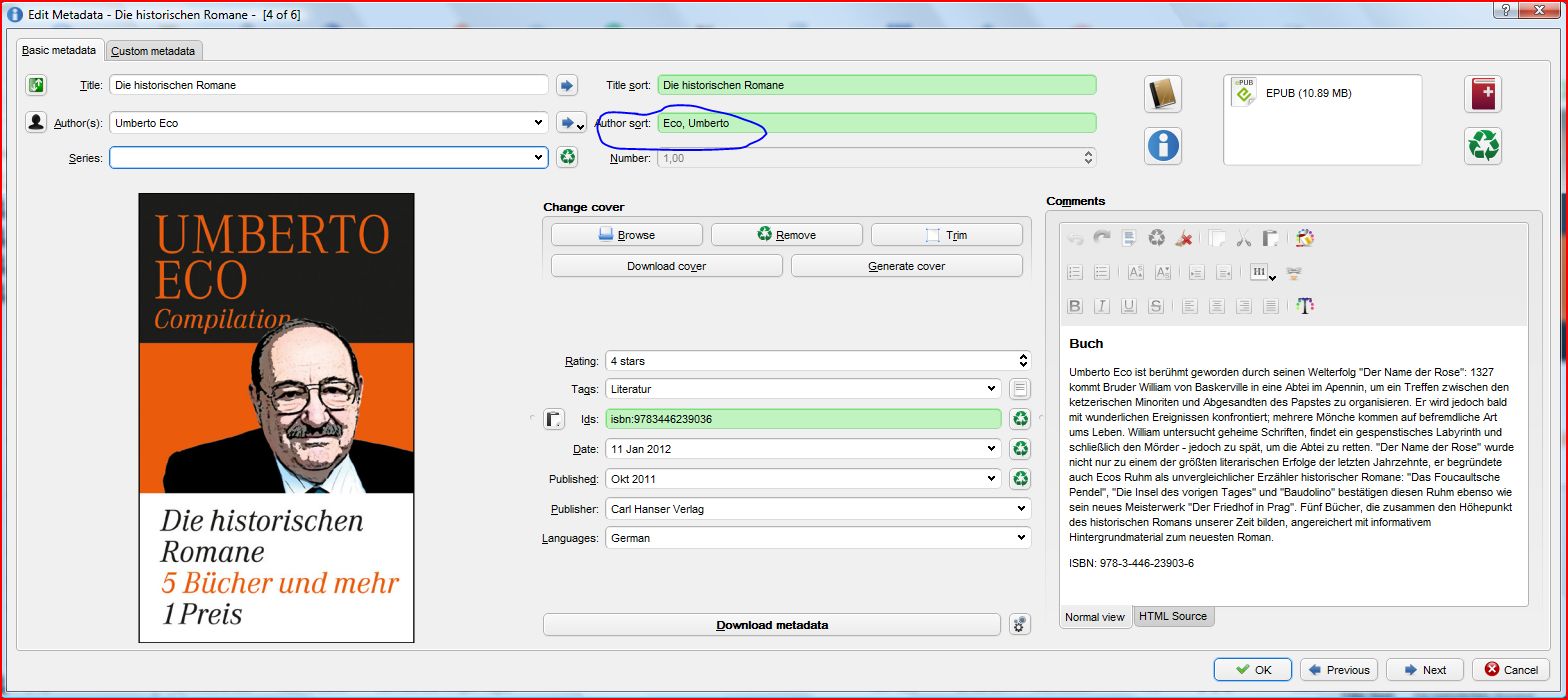Screen dimensions: 1568x700
Task: Open the text color T icon
Action: coord(1305,305)
